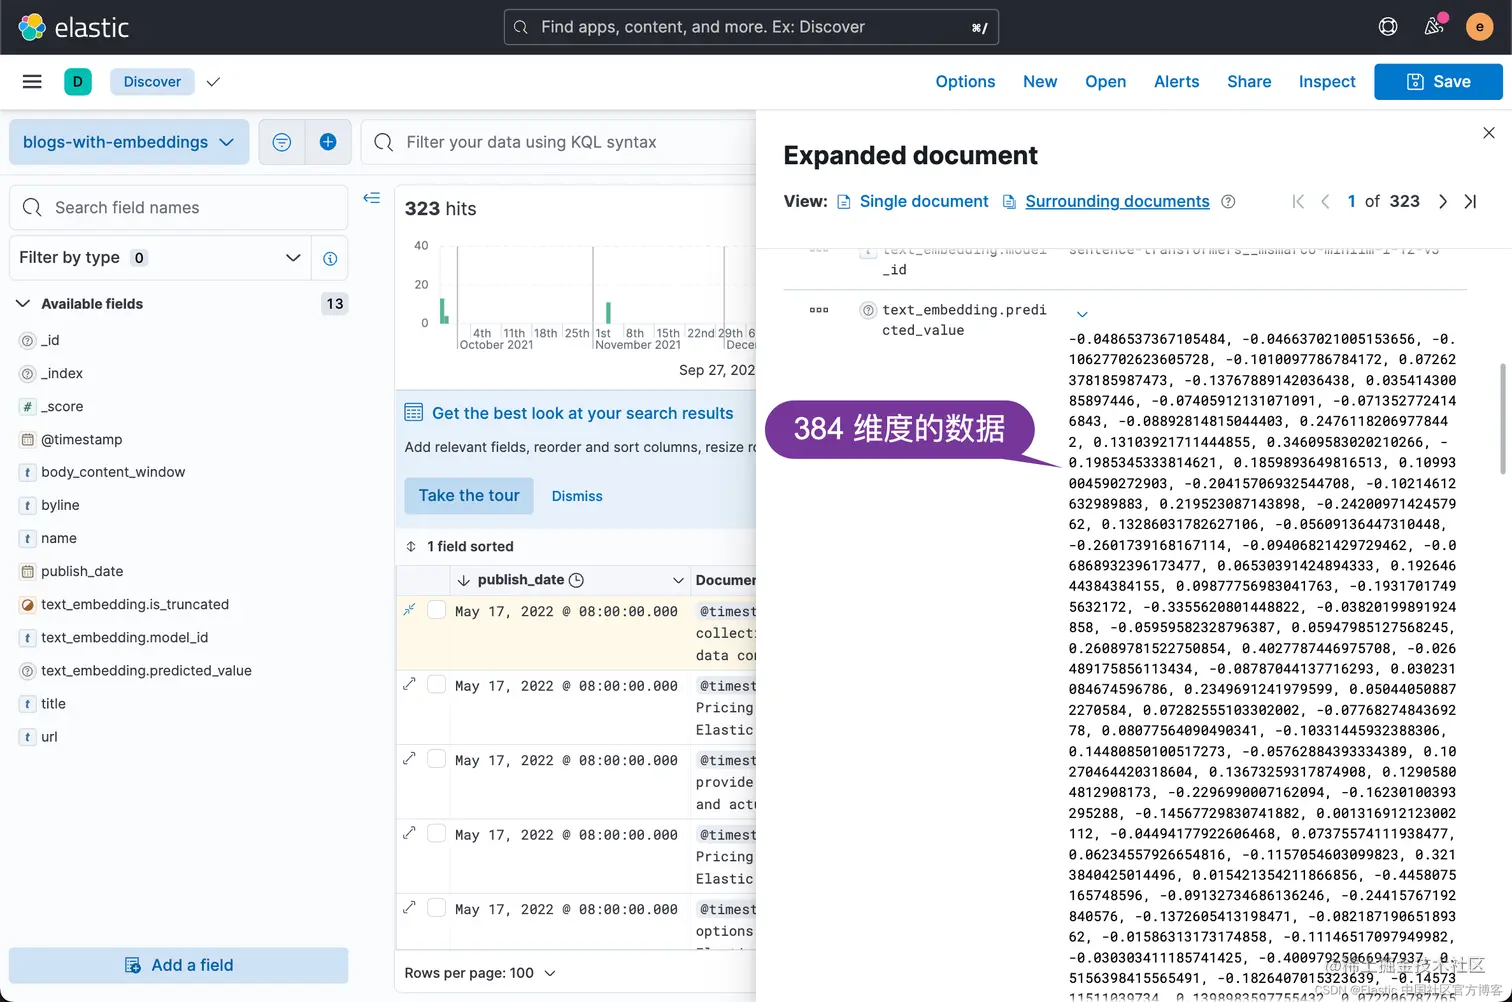Click Add a field button
Image resolution: width=1512 pixels, height=1002 pixels.
pos(178,965)
